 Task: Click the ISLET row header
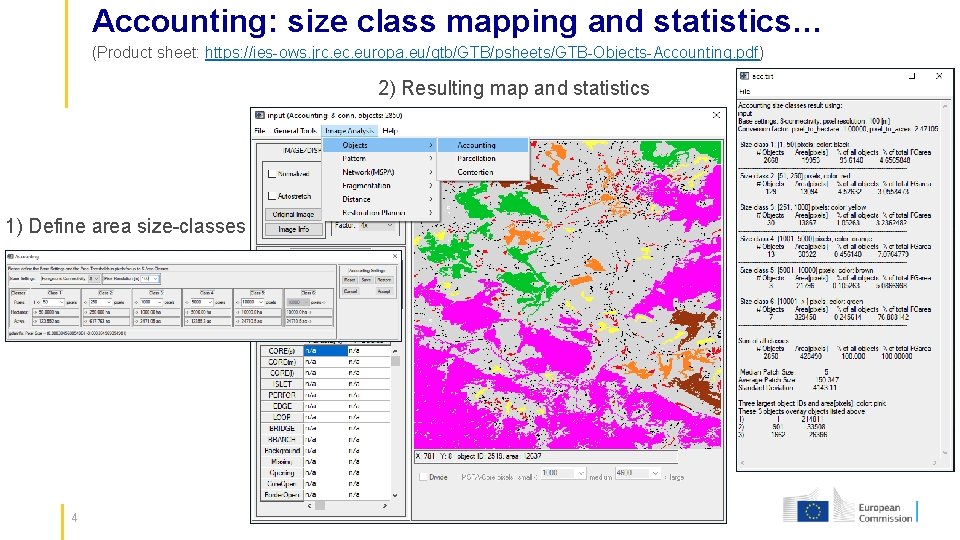click(282, 384)
